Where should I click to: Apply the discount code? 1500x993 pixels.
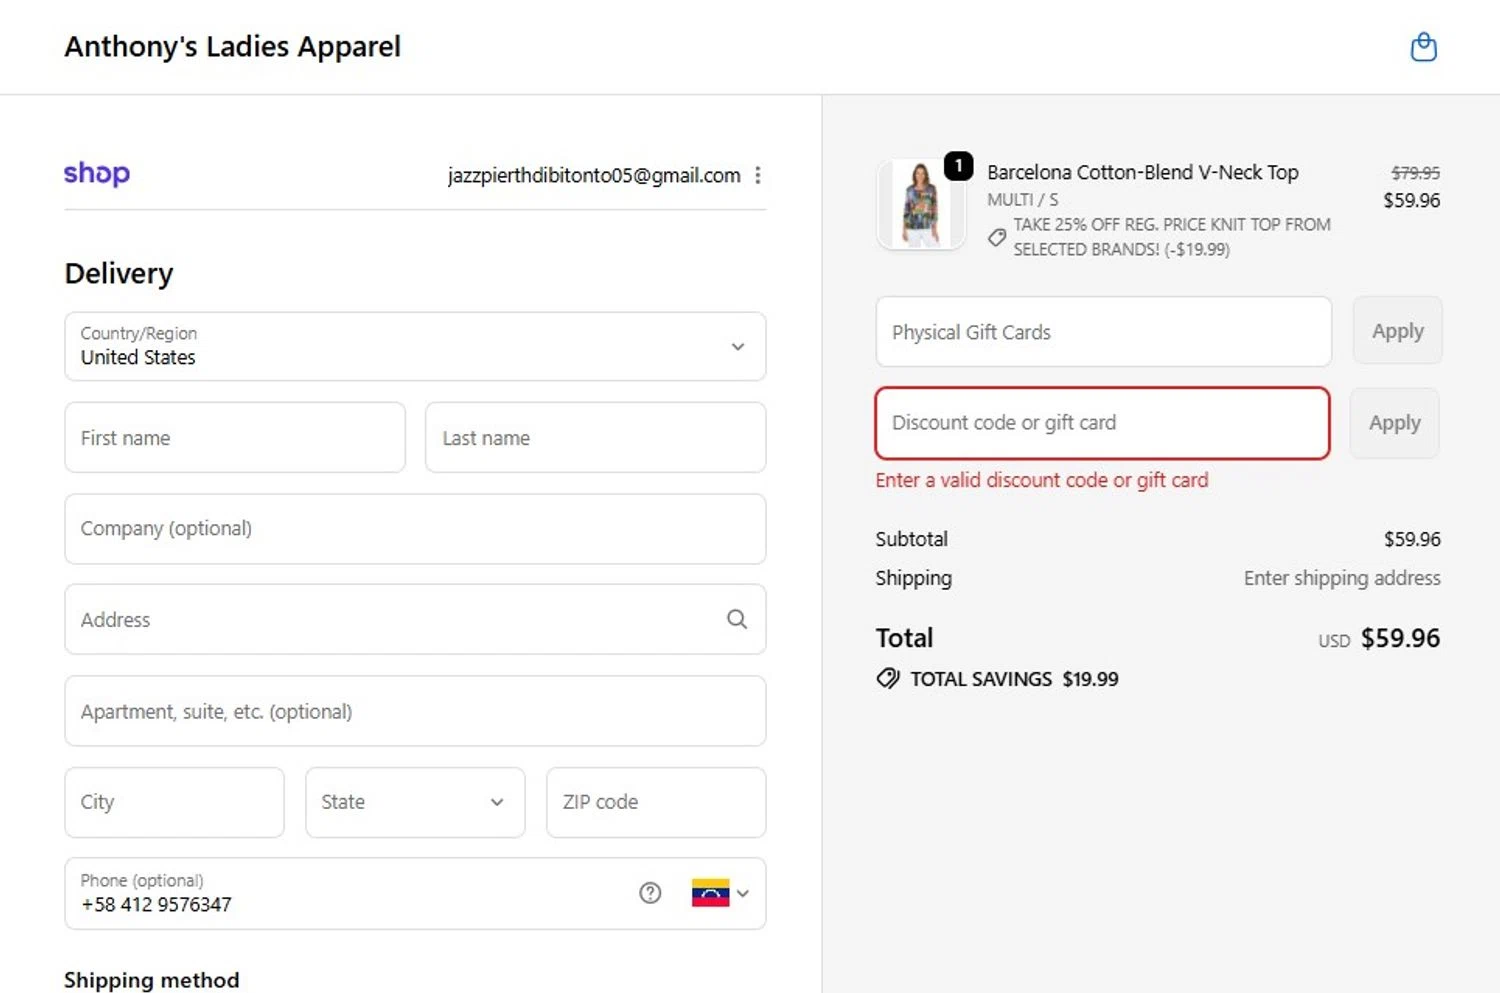(x=1394, y=423)
